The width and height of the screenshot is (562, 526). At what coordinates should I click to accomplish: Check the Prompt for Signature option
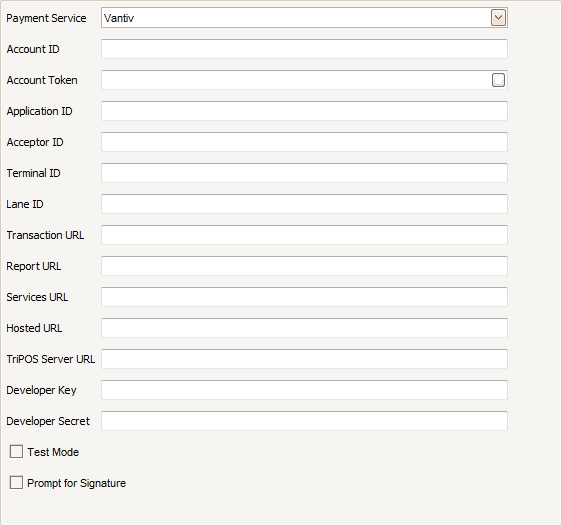(16, 483)
